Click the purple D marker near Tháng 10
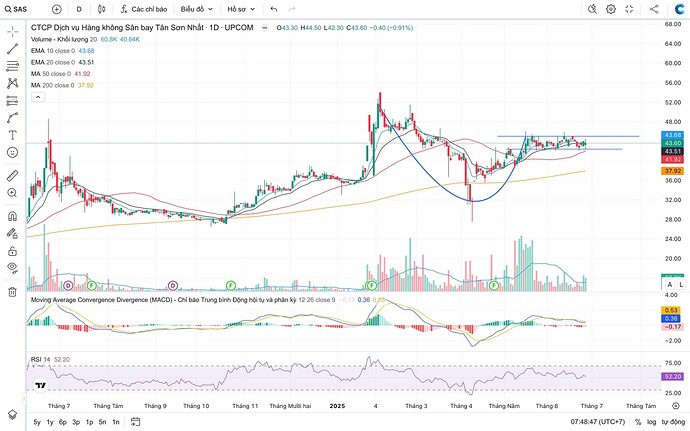Image resolution: width=690 pixels, height=431 pixels. pyautogui.click(x=173, y=286)
